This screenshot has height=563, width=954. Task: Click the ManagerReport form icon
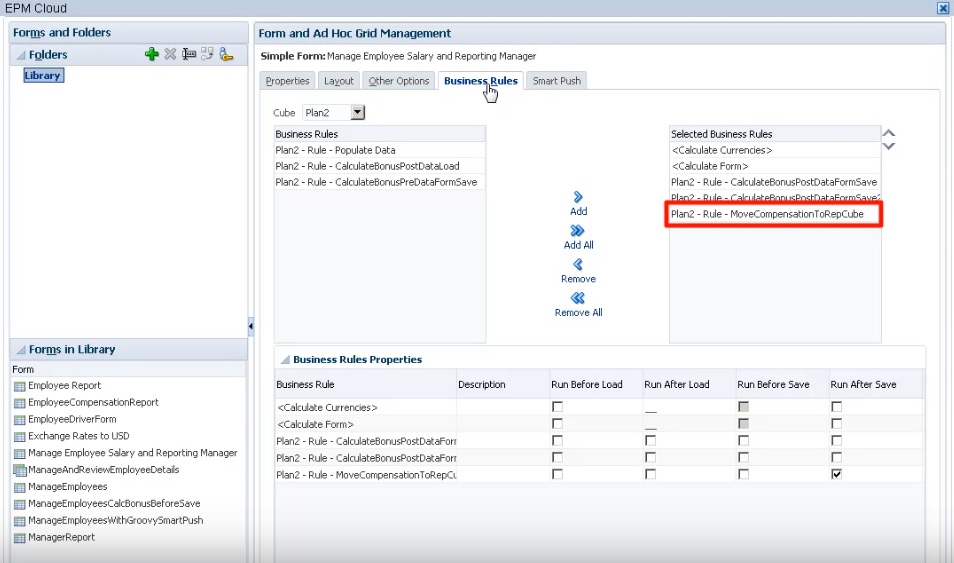(x=19, y=538)
